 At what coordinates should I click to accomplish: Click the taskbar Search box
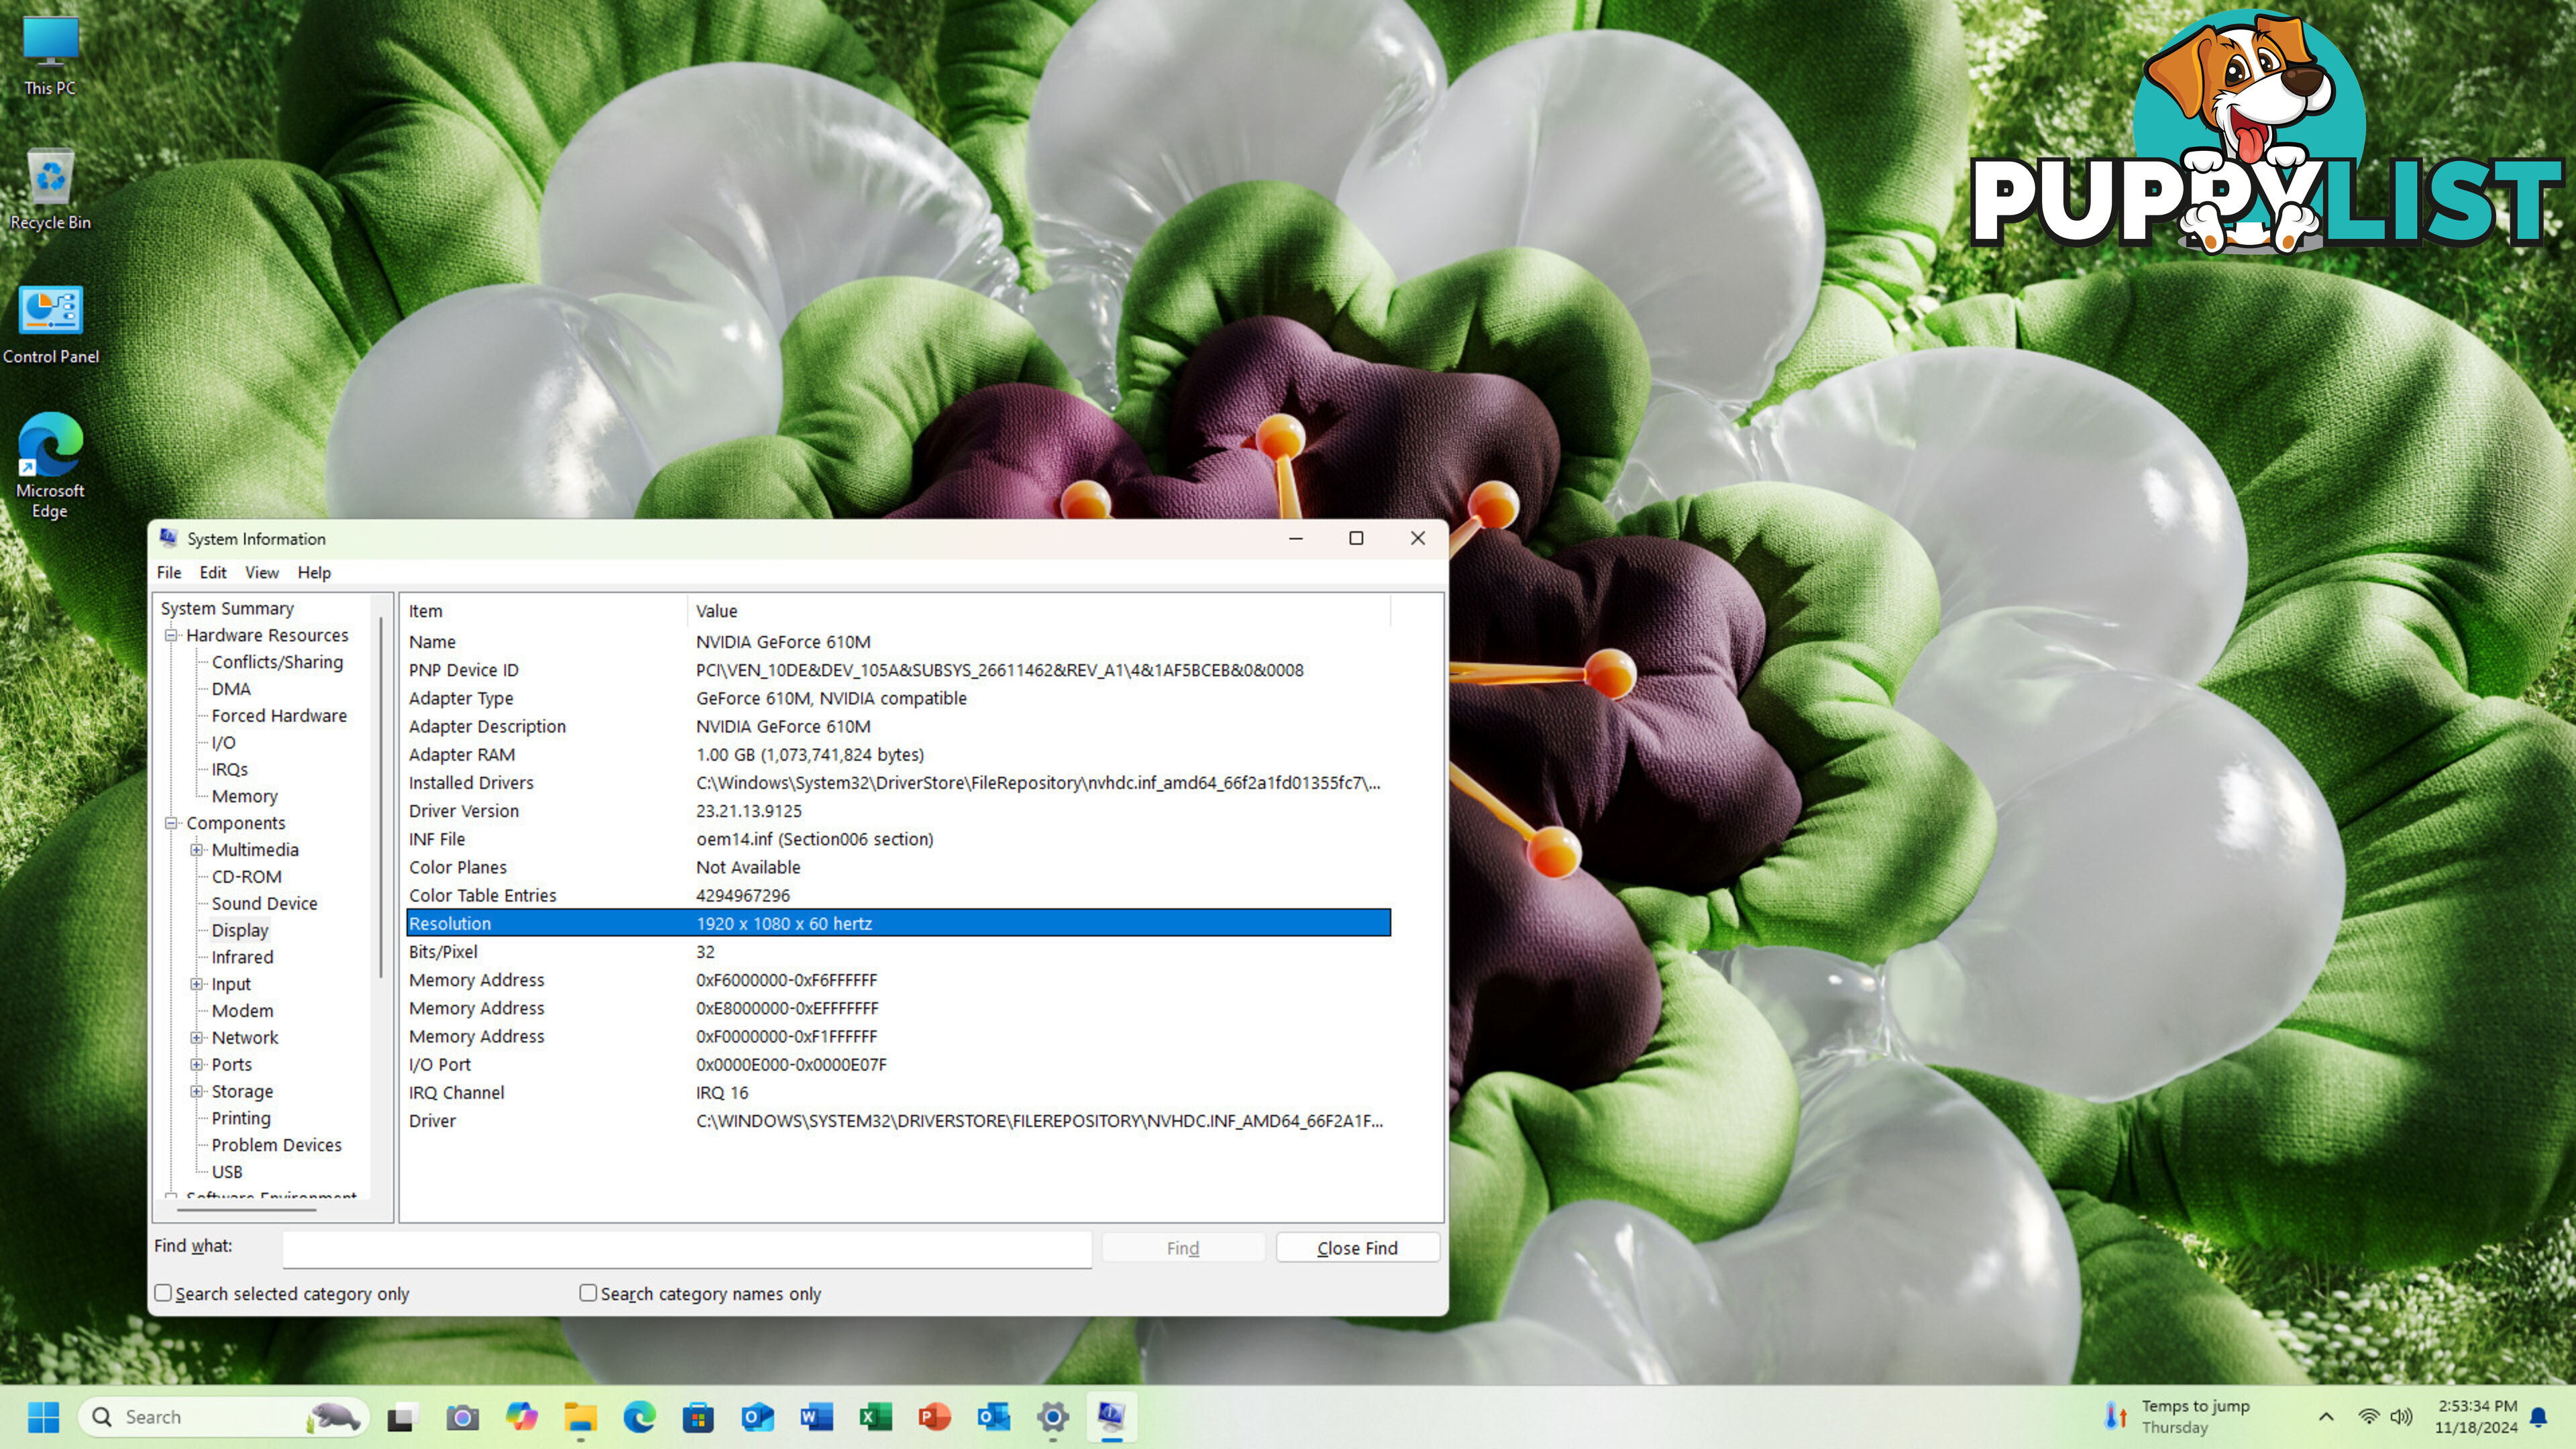223,1416
